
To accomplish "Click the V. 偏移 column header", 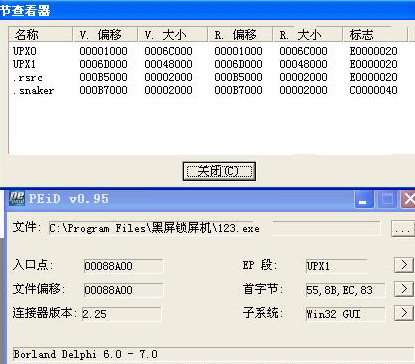I will coord(105,35).
